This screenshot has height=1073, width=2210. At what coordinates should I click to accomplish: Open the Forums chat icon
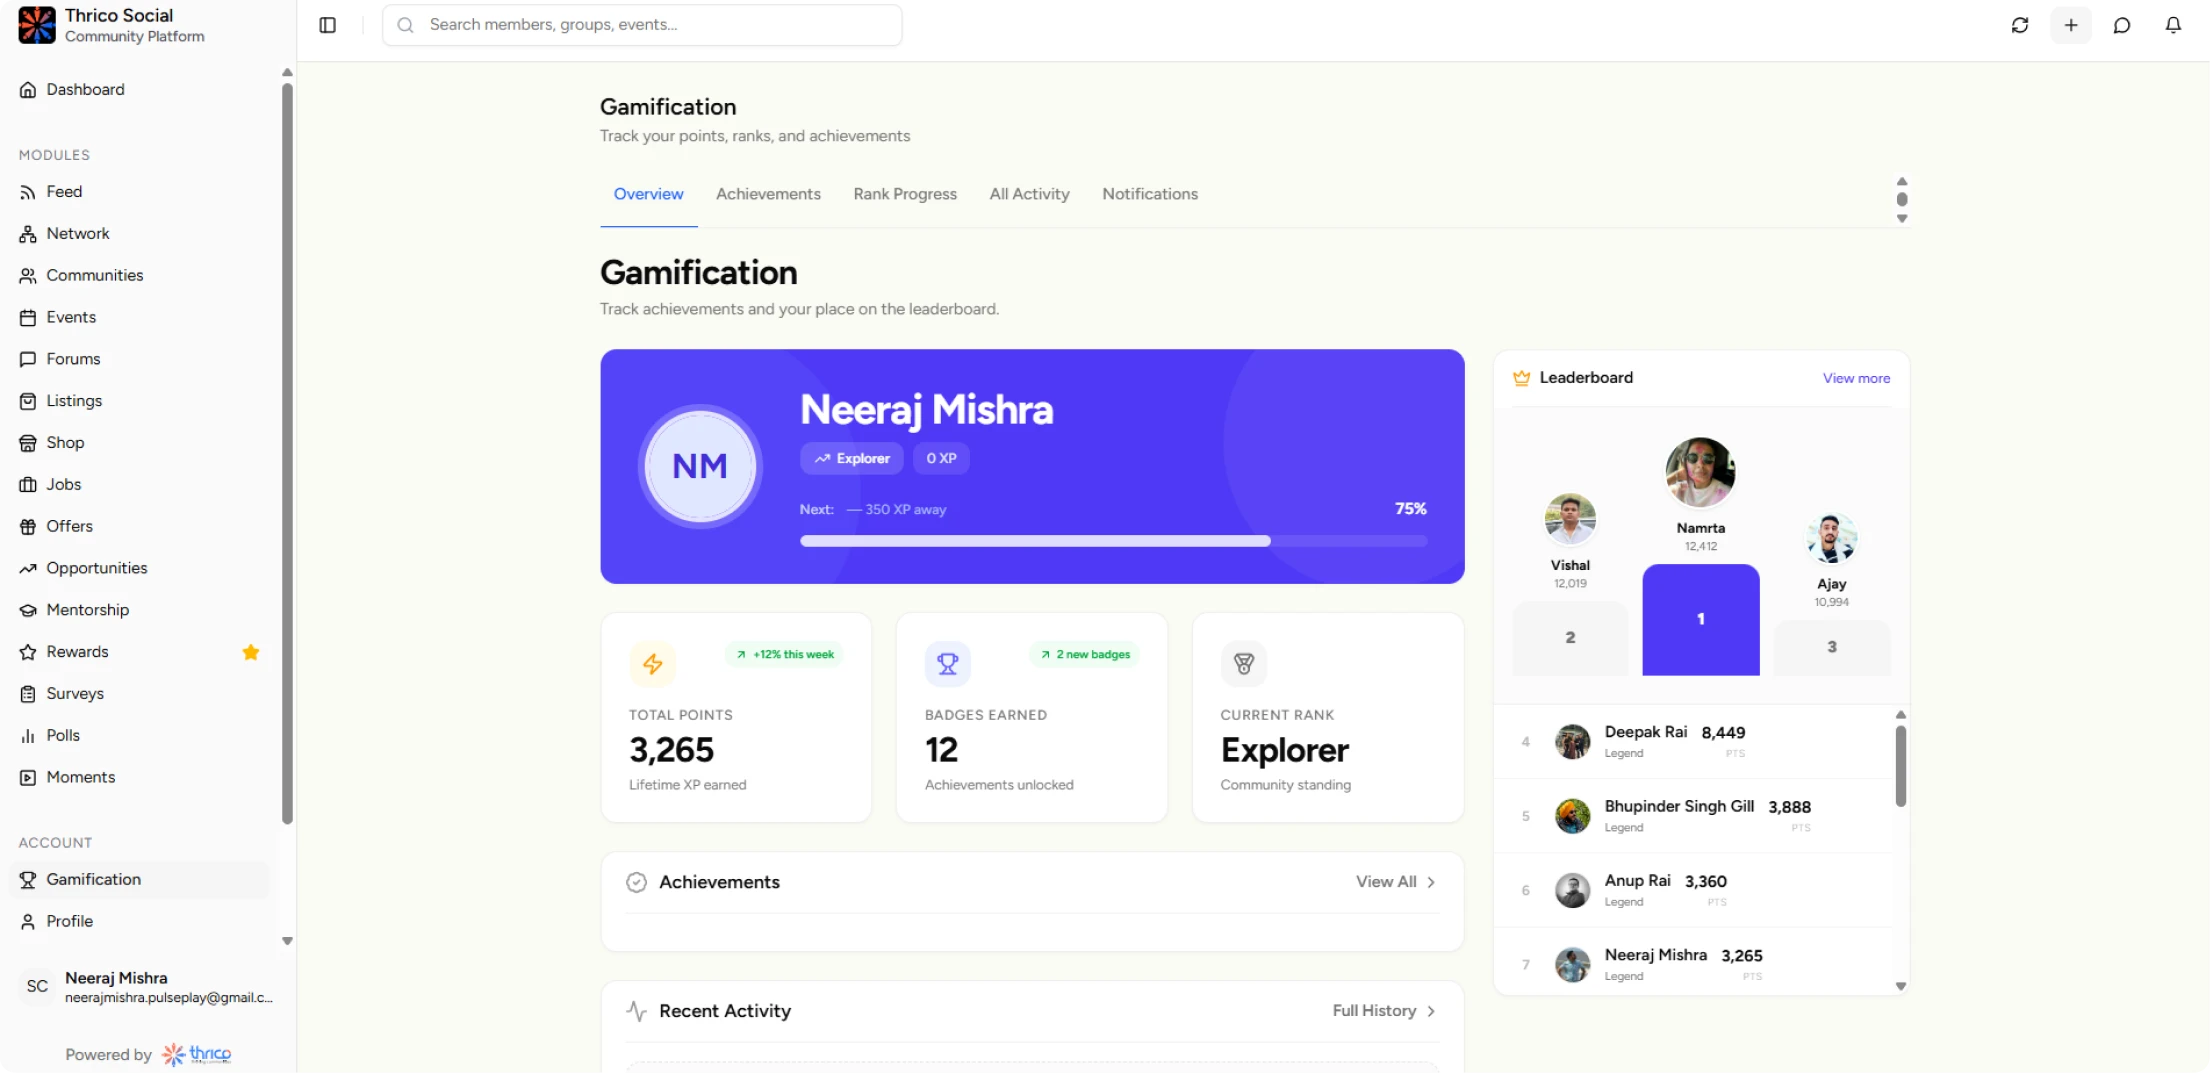click(x=28, y=359)
